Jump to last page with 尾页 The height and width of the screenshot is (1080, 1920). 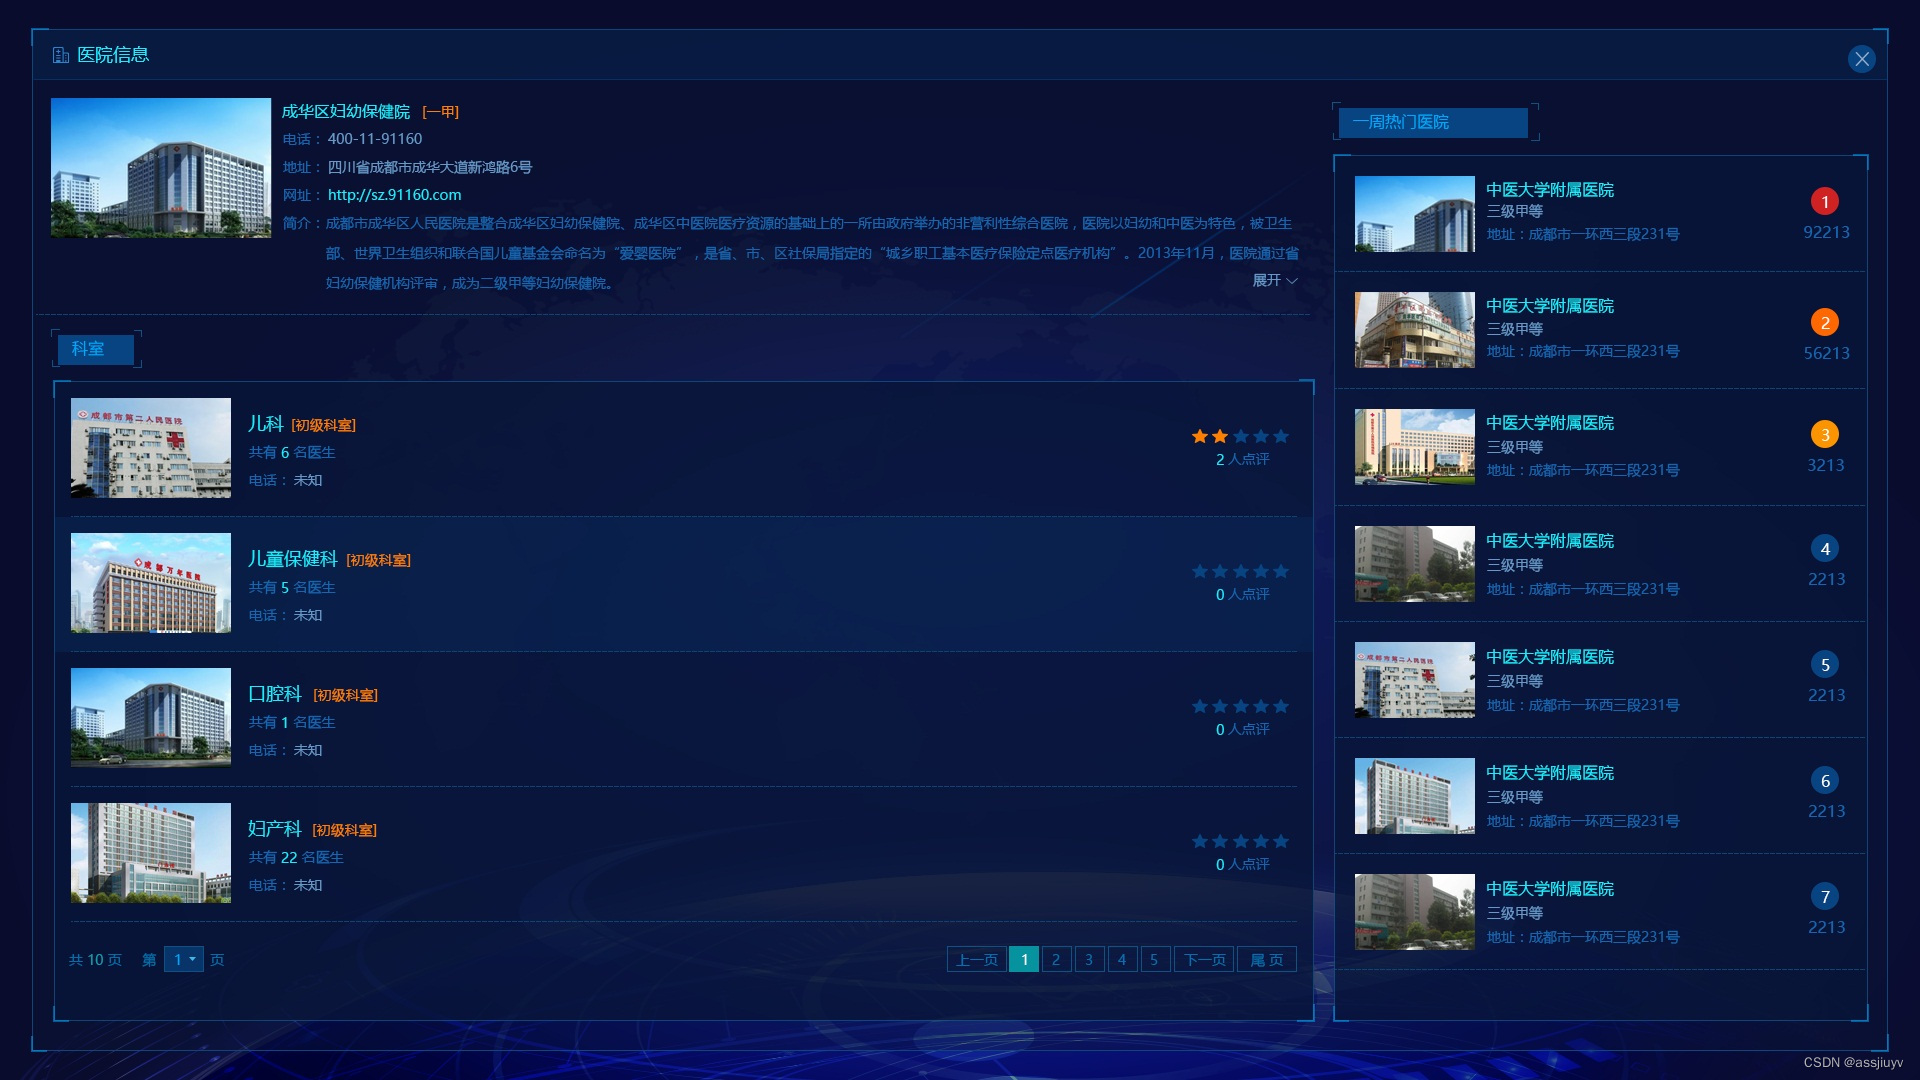(x=1266, y=960)
